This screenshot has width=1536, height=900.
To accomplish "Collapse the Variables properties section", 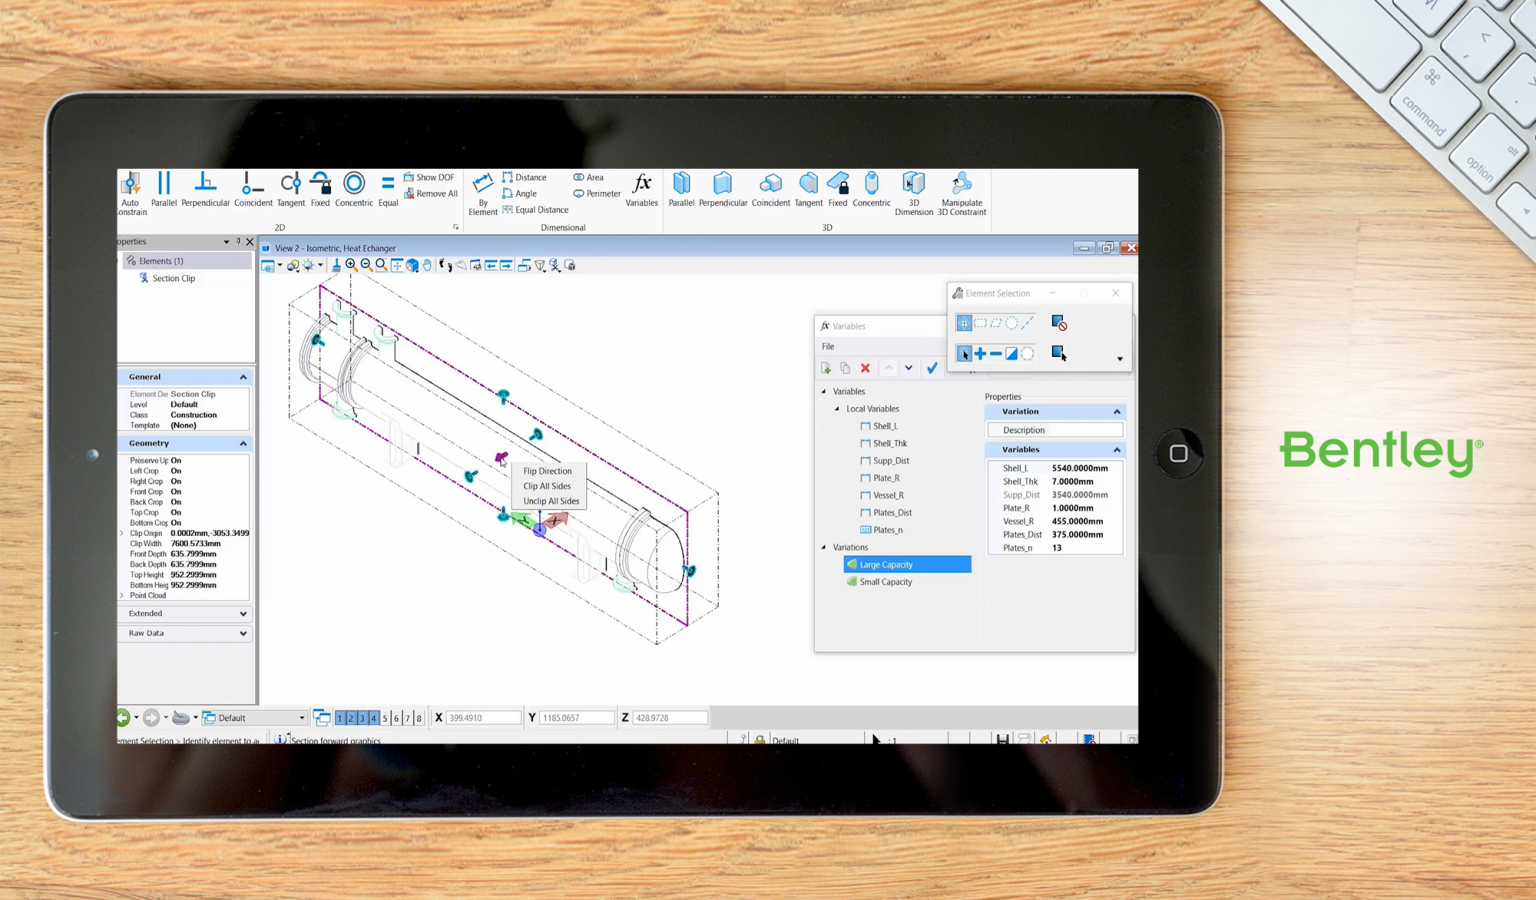I will 1117,449.
